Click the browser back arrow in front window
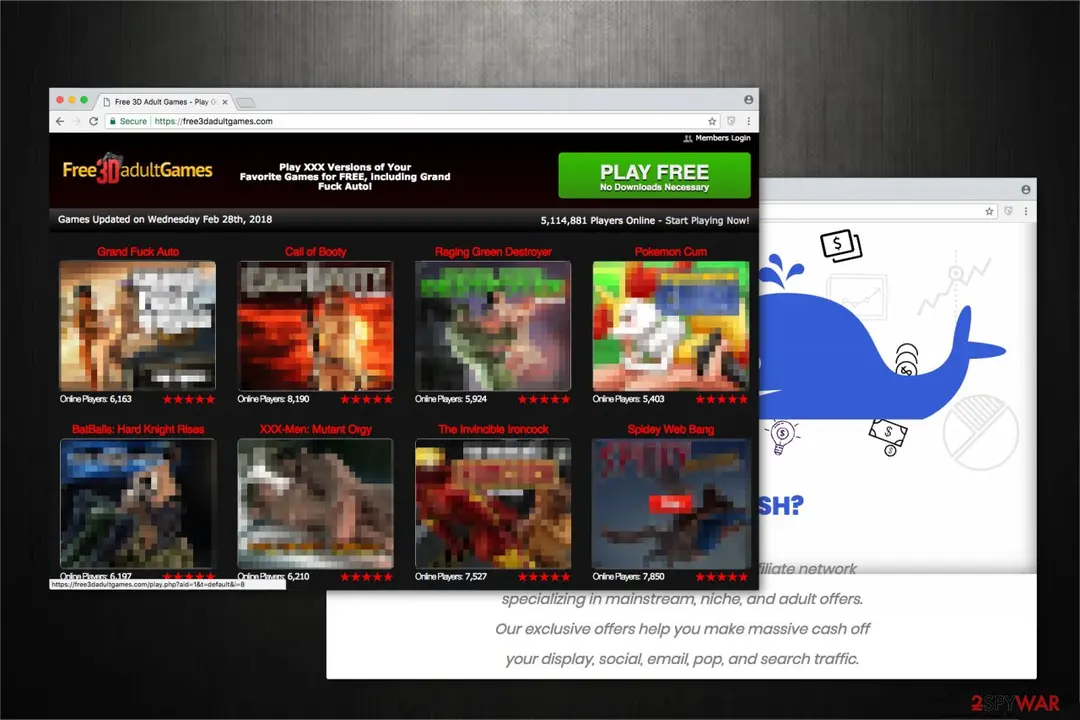The width and height of the screenshot is (1080, 720). point(60,121)
